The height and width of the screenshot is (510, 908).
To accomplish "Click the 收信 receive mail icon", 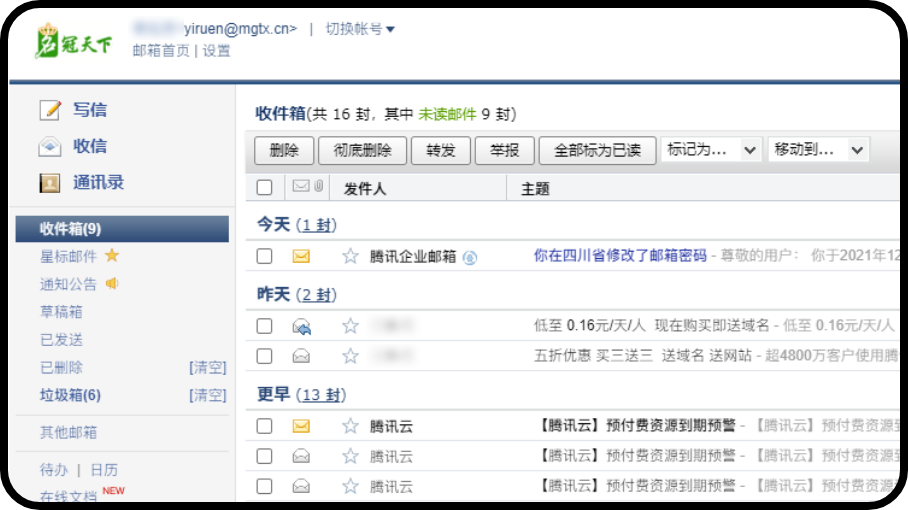I will tap(50, 147).
